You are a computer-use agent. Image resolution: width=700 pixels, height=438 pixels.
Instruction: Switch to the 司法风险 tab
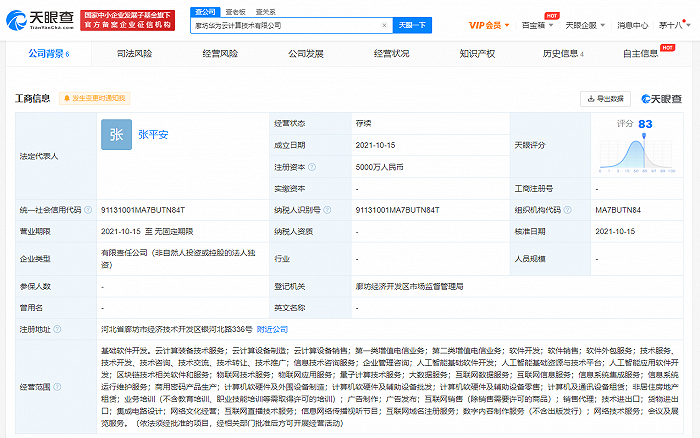click(134, 53)
